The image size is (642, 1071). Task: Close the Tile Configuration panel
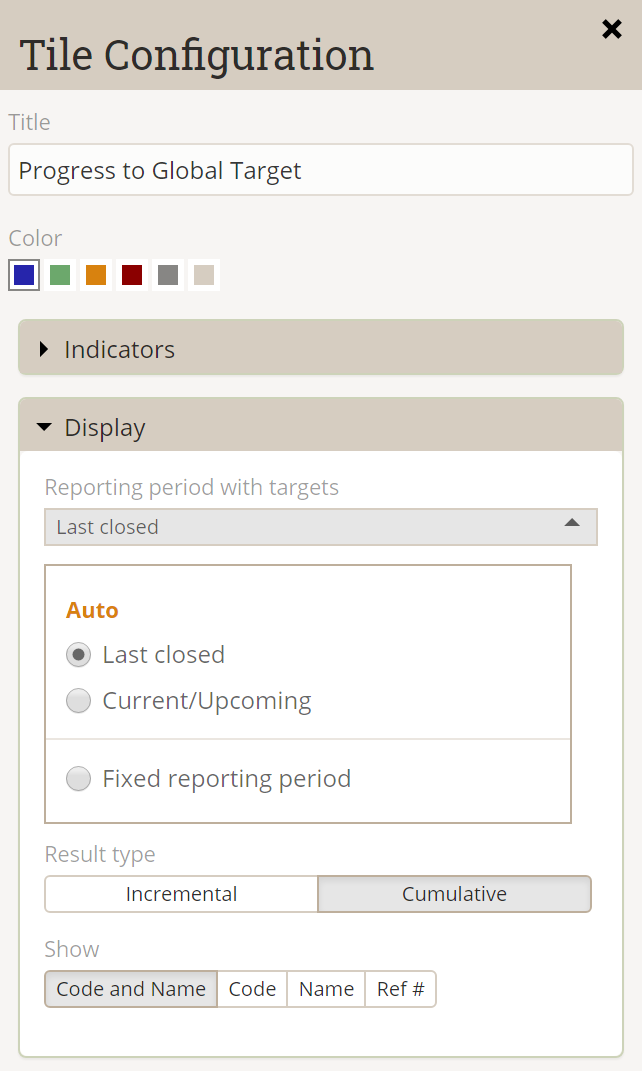[x=612, y=30]
